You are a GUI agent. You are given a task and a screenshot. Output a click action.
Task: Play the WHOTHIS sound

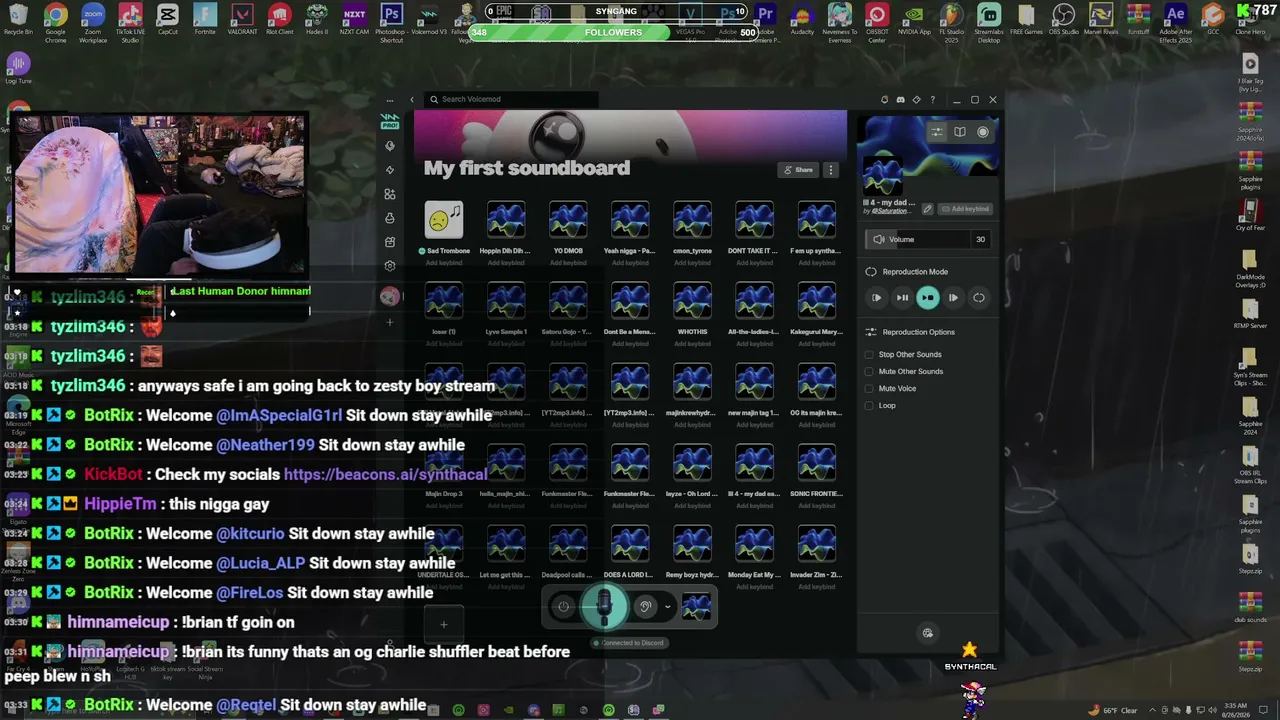coord(692,301)
